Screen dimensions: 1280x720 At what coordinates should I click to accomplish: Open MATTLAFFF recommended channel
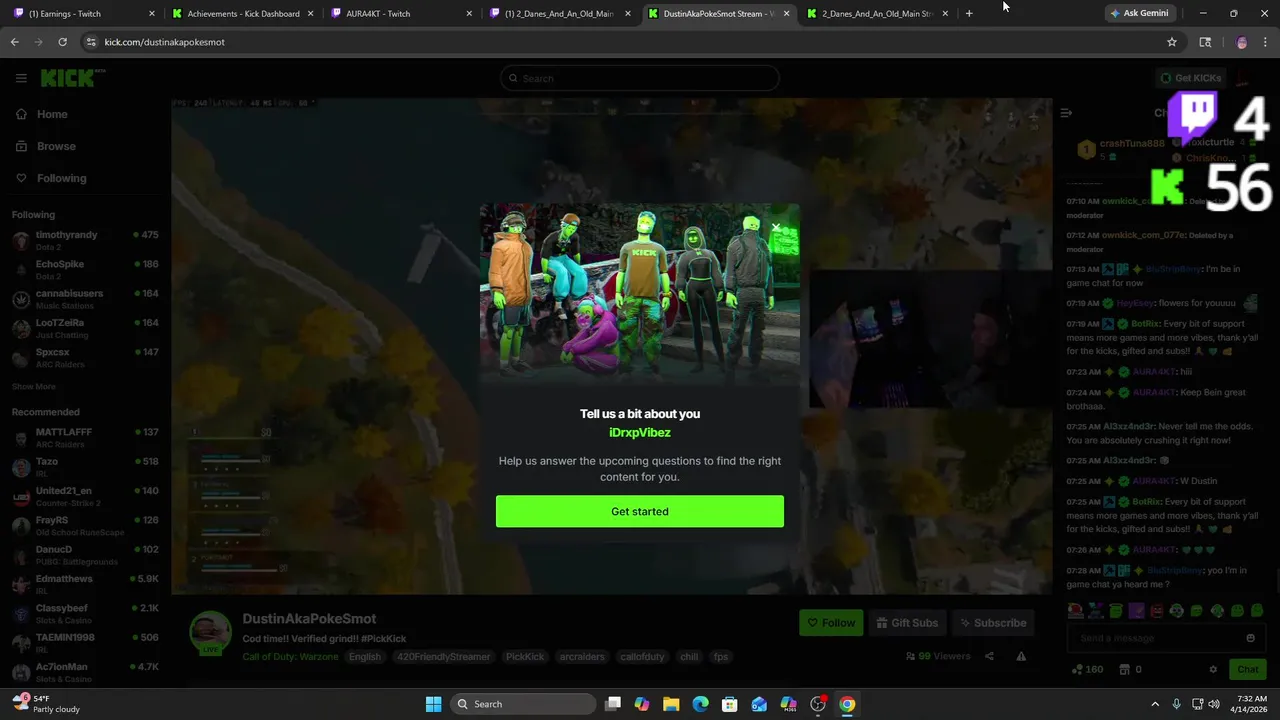85,437
